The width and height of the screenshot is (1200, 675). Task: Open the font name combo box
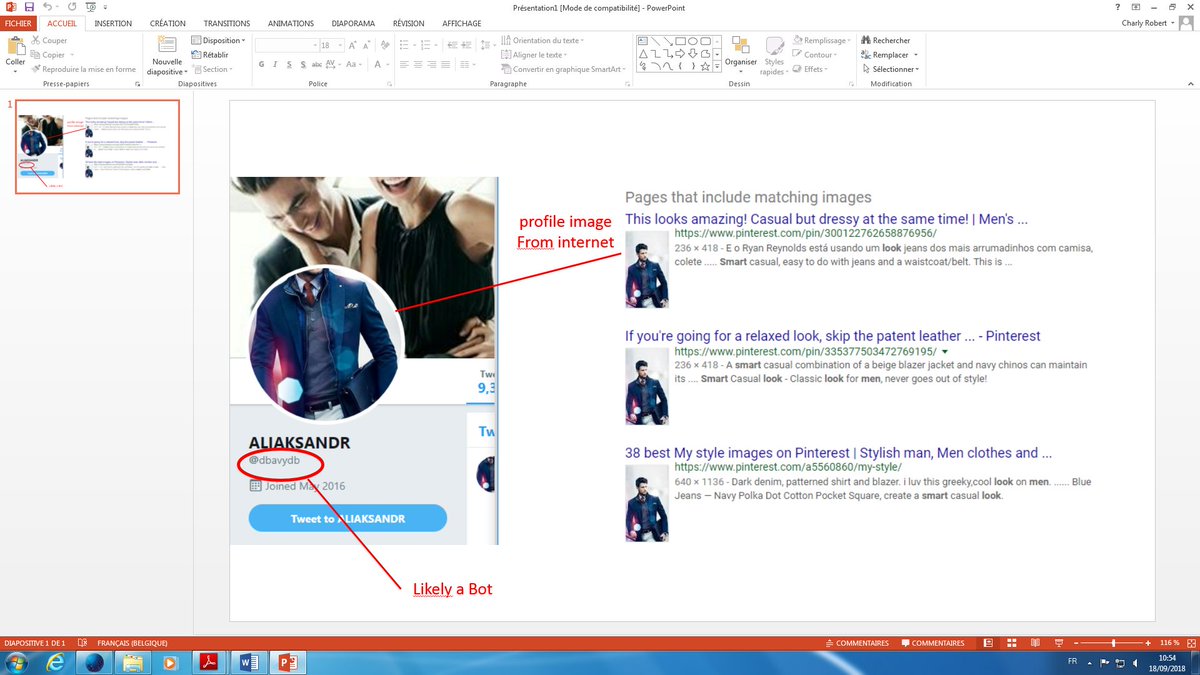285,45
